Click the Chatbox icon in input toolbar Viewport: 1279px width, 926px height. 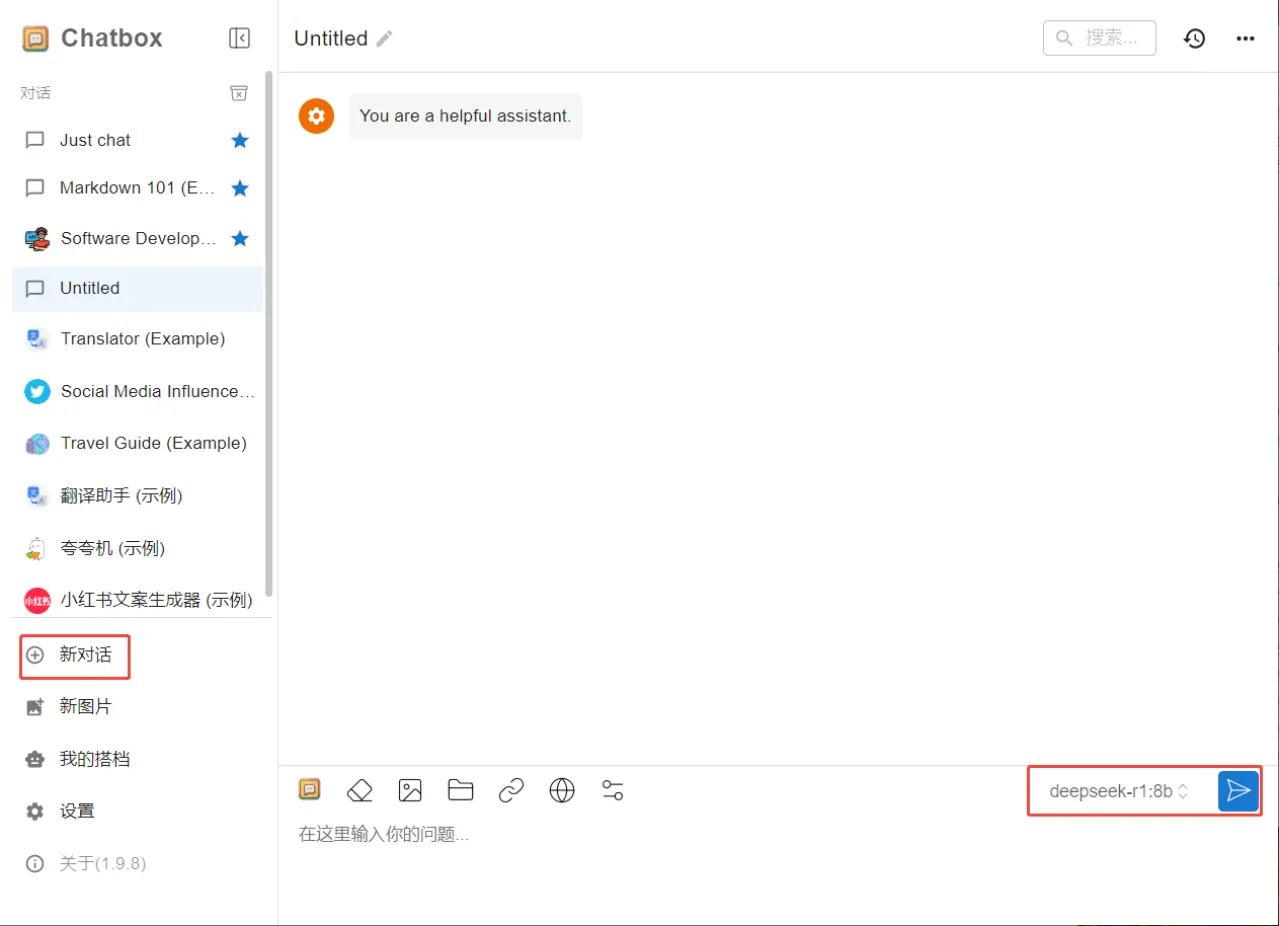coord(309,789)
